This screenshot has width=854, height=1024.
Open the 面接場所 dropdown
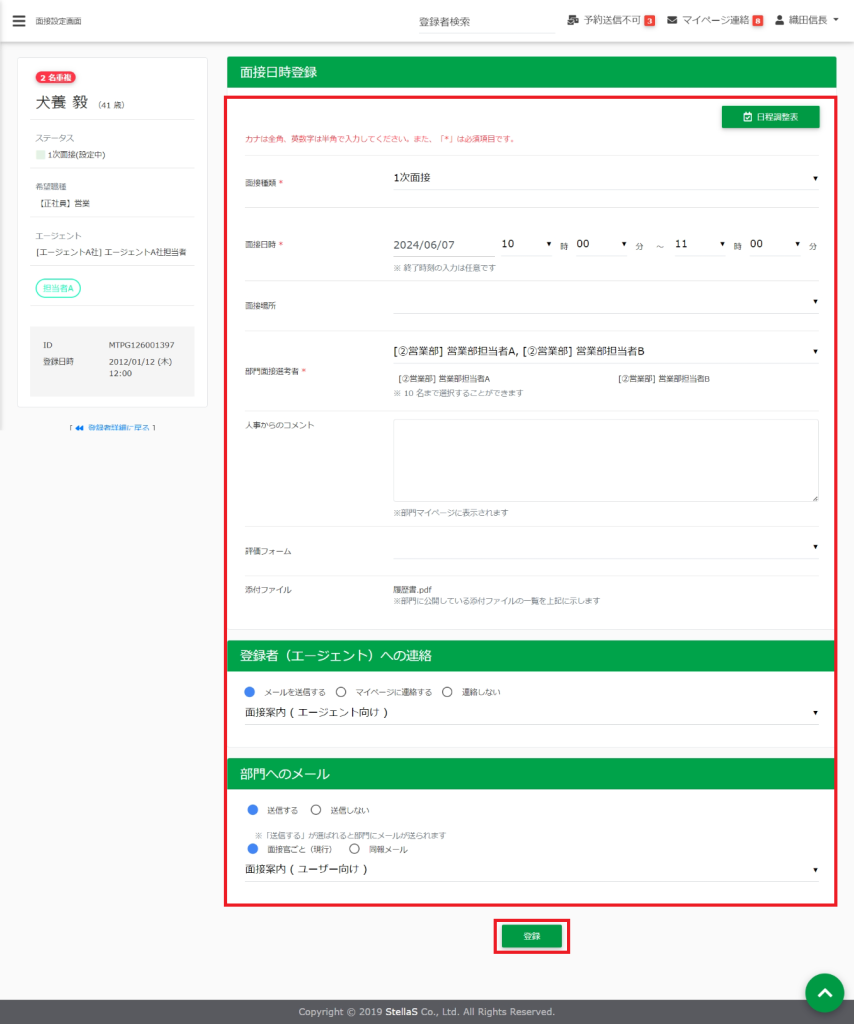605,301
